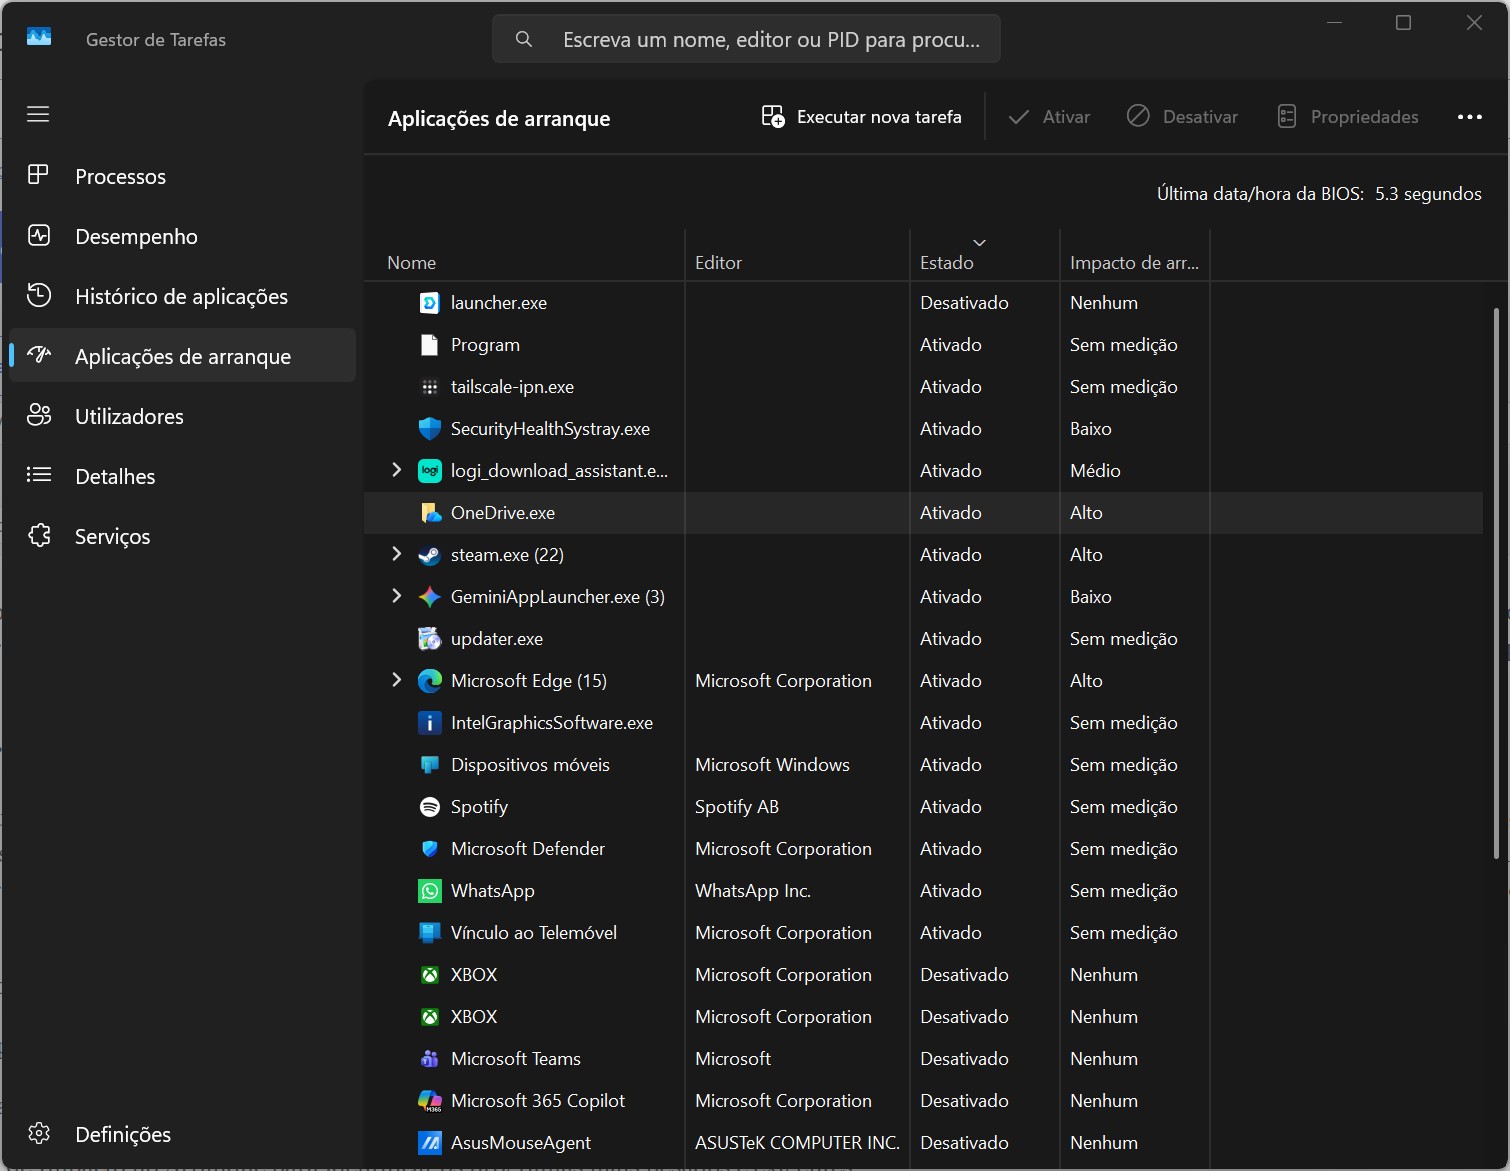The width and height of the screenshot is (1510, 1171).
Task: Click the GeminiAppLauncher star icon
Action: [430, 596]
